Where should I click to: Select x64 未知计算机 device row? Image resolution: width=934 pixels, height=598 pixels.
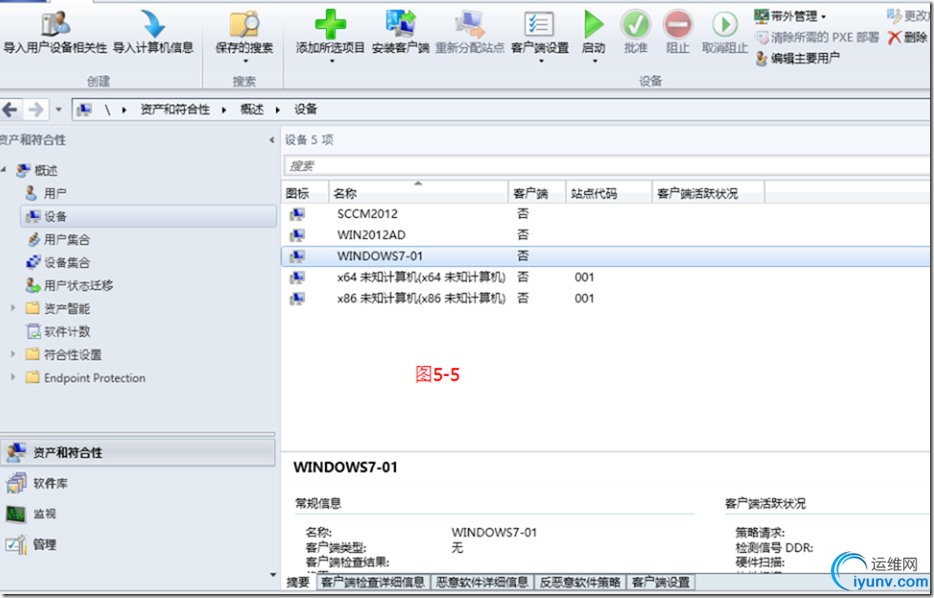tap(605, 277)
